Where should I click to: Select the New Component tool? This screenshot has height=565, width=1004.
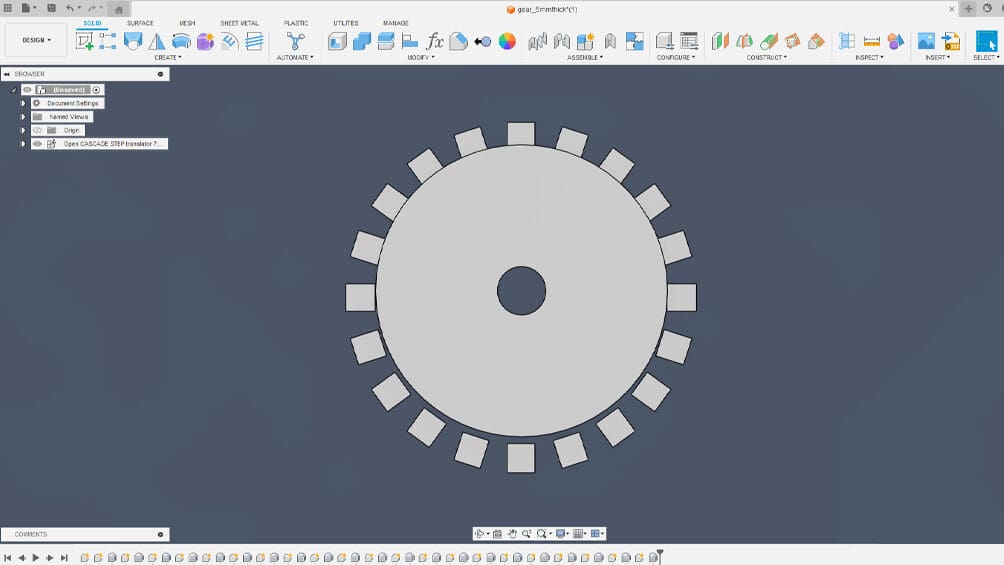point(585,41)
